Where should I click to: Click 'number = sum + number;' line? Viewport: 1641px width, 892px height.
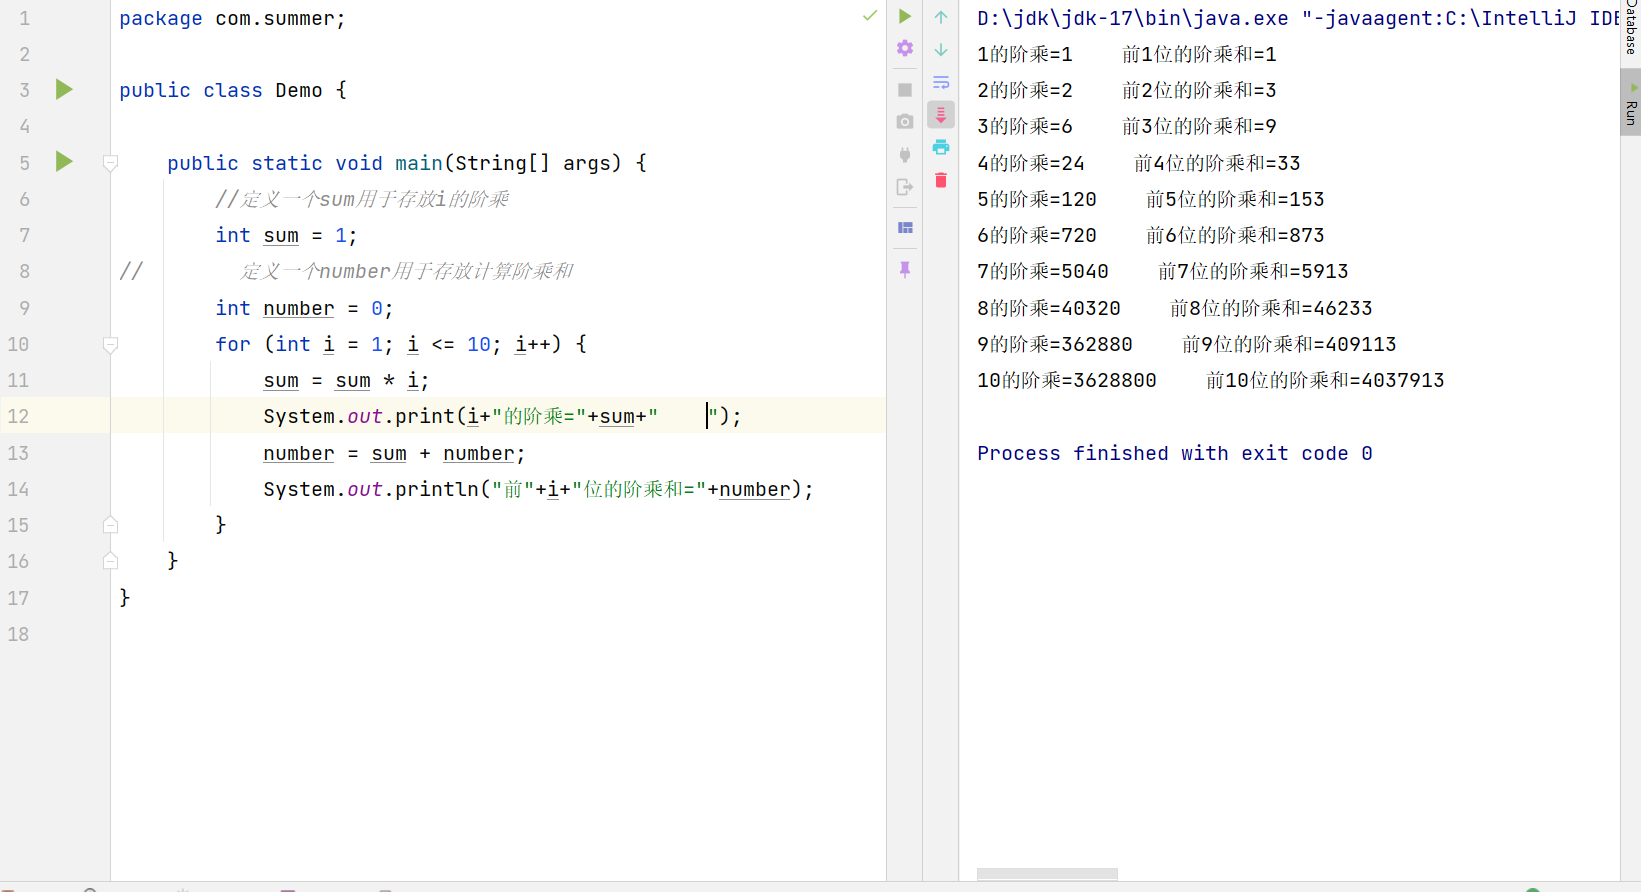tap(394, 453)
